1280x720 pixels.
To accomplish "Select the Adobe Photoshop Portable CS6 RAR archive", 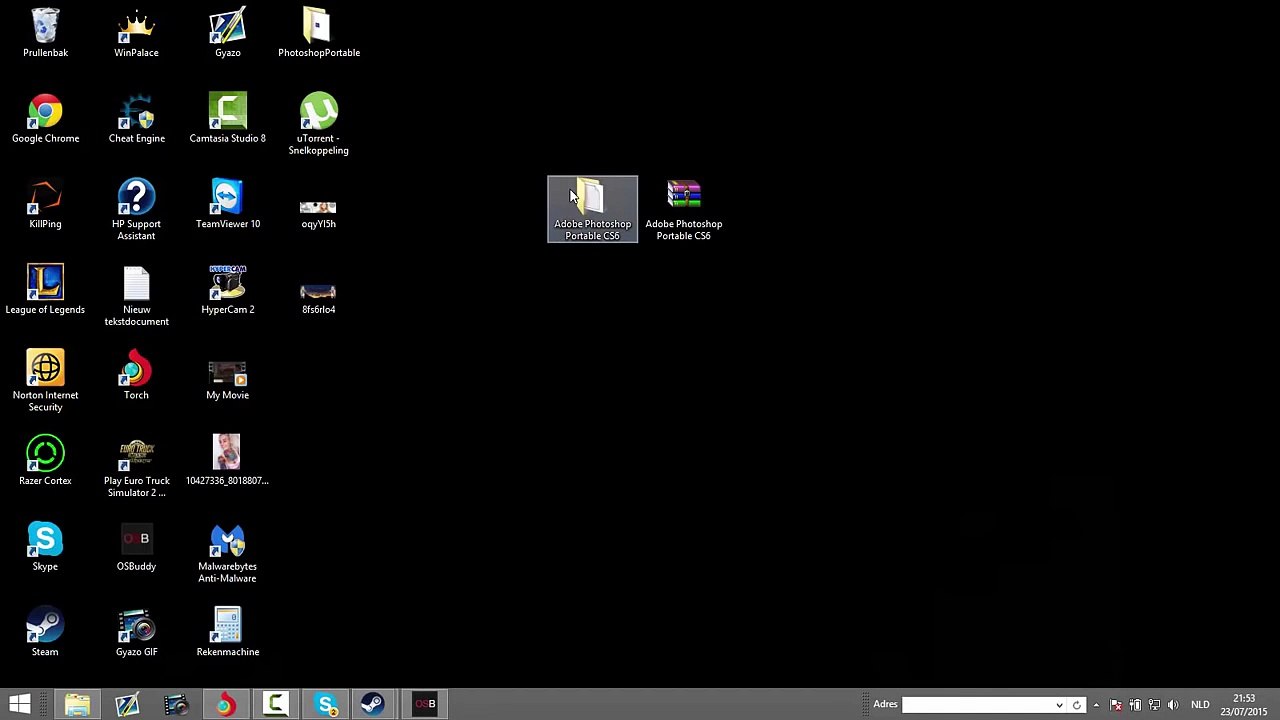I will point(684,209).
